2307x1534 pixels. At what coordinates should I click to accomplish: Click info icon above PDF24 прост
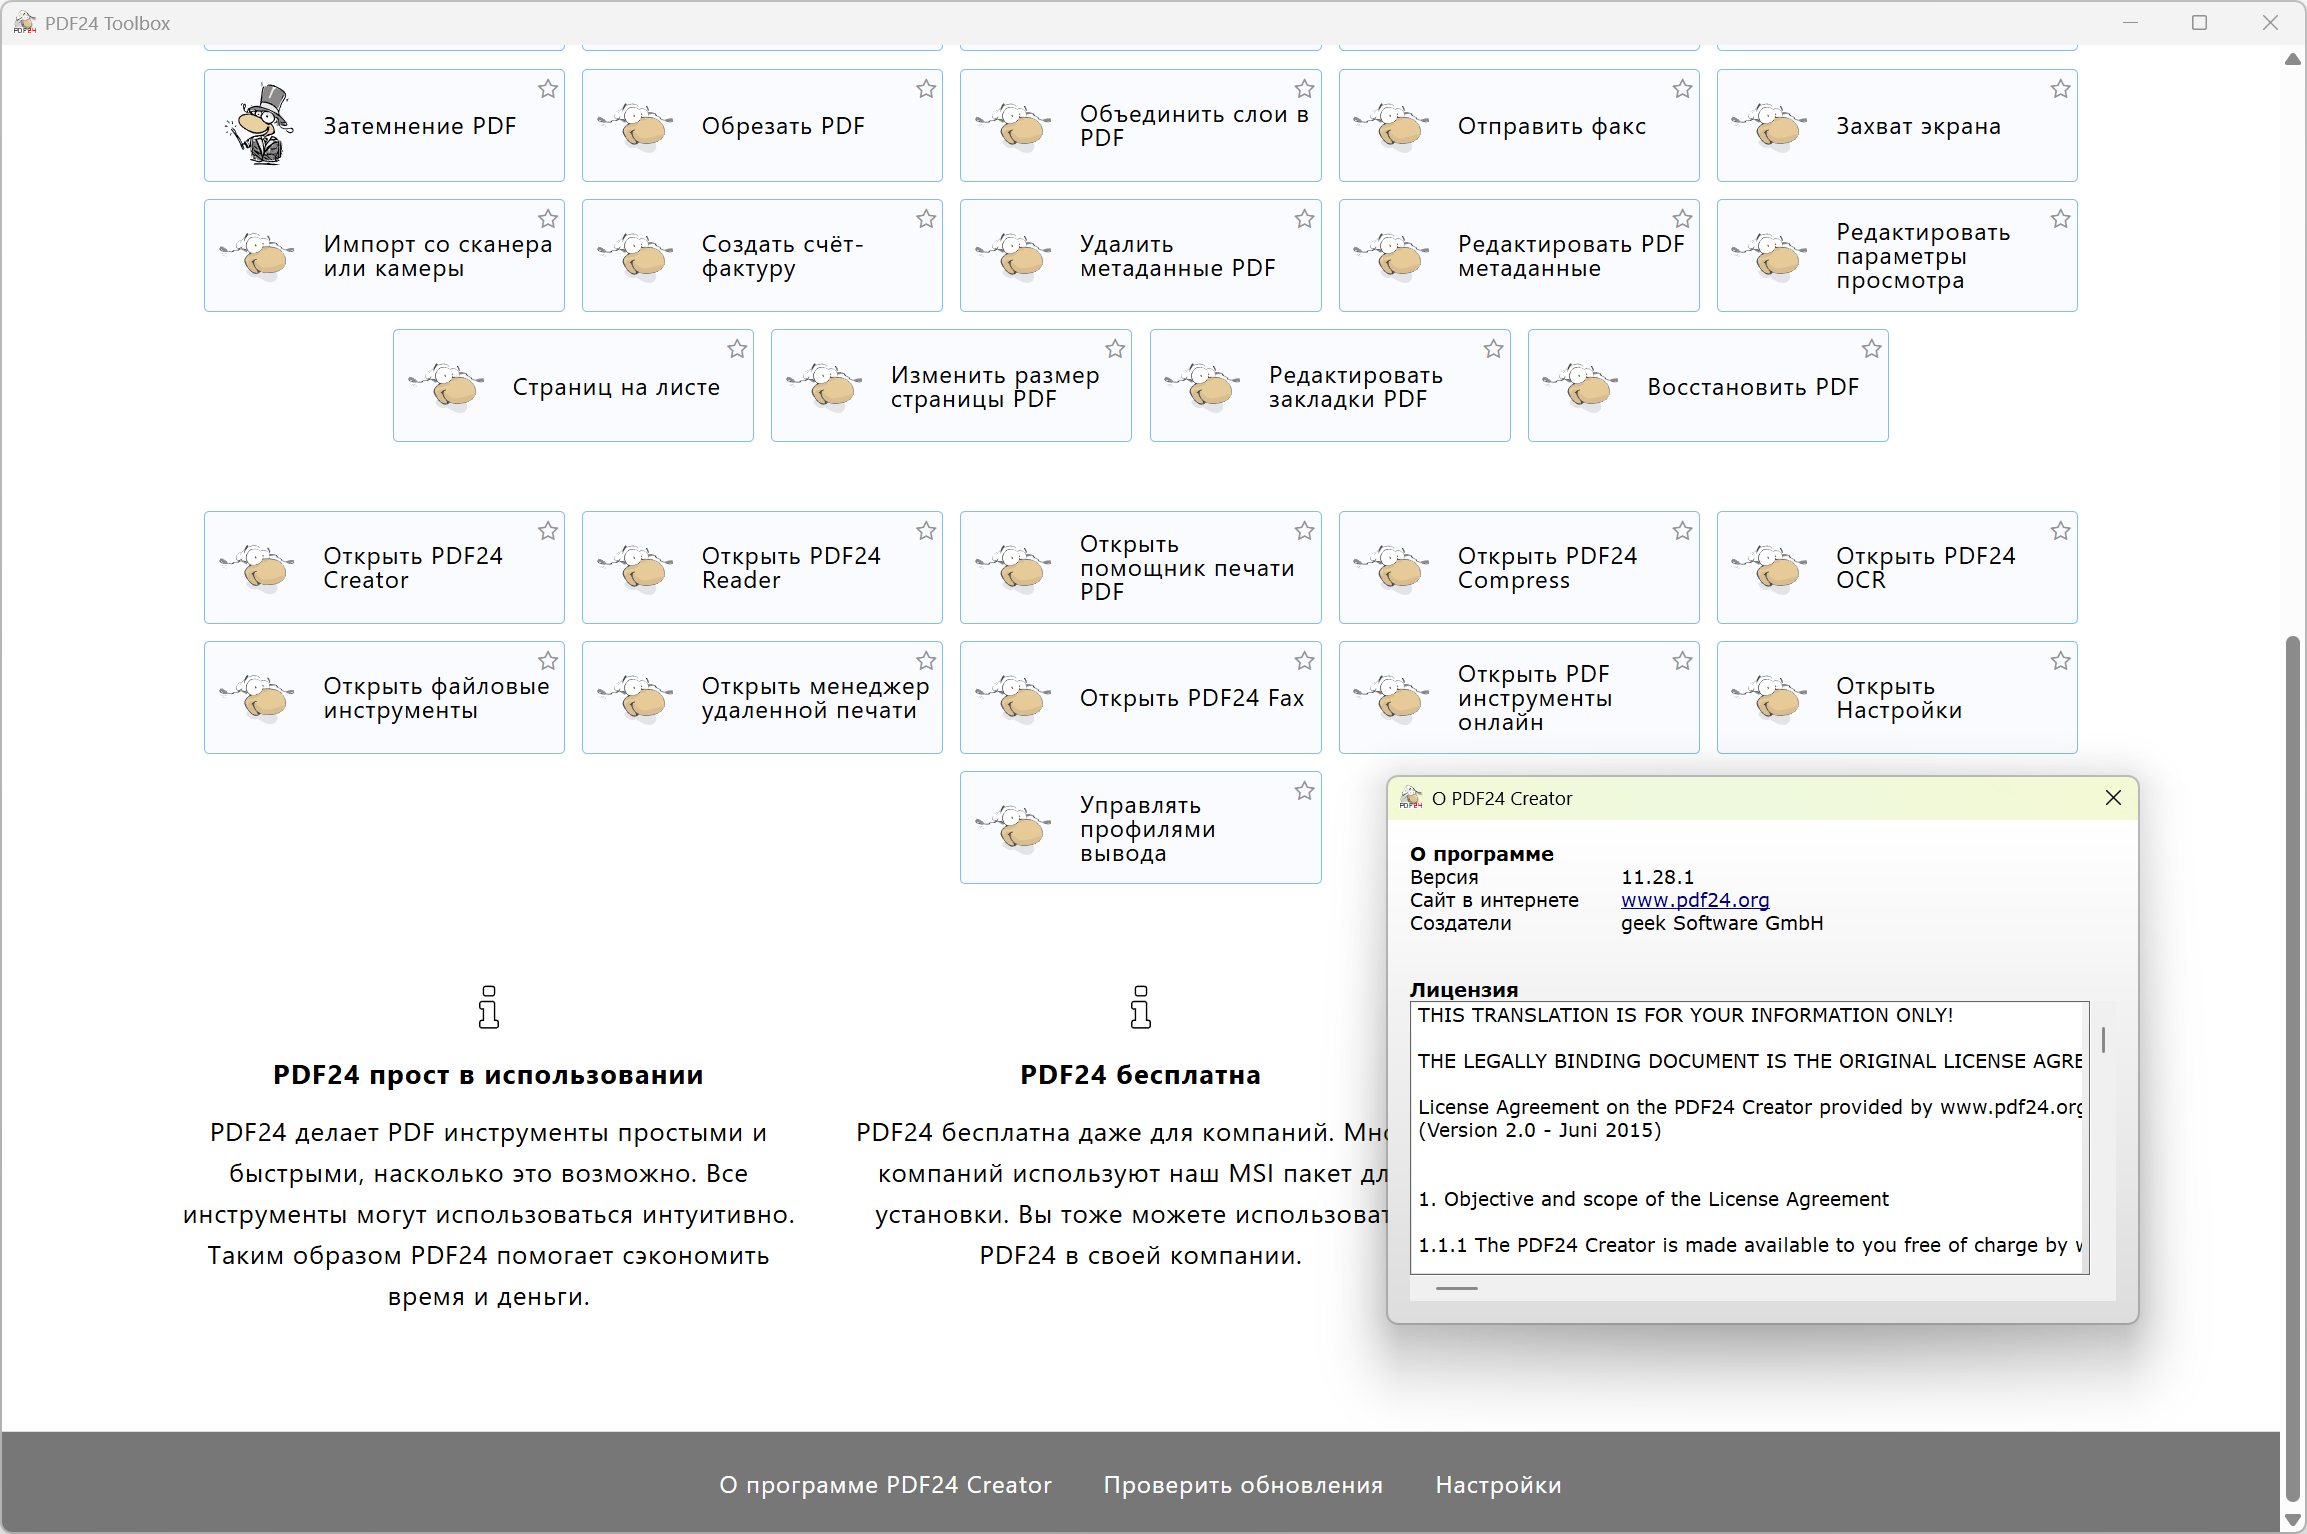click(x=488, y=1007)
